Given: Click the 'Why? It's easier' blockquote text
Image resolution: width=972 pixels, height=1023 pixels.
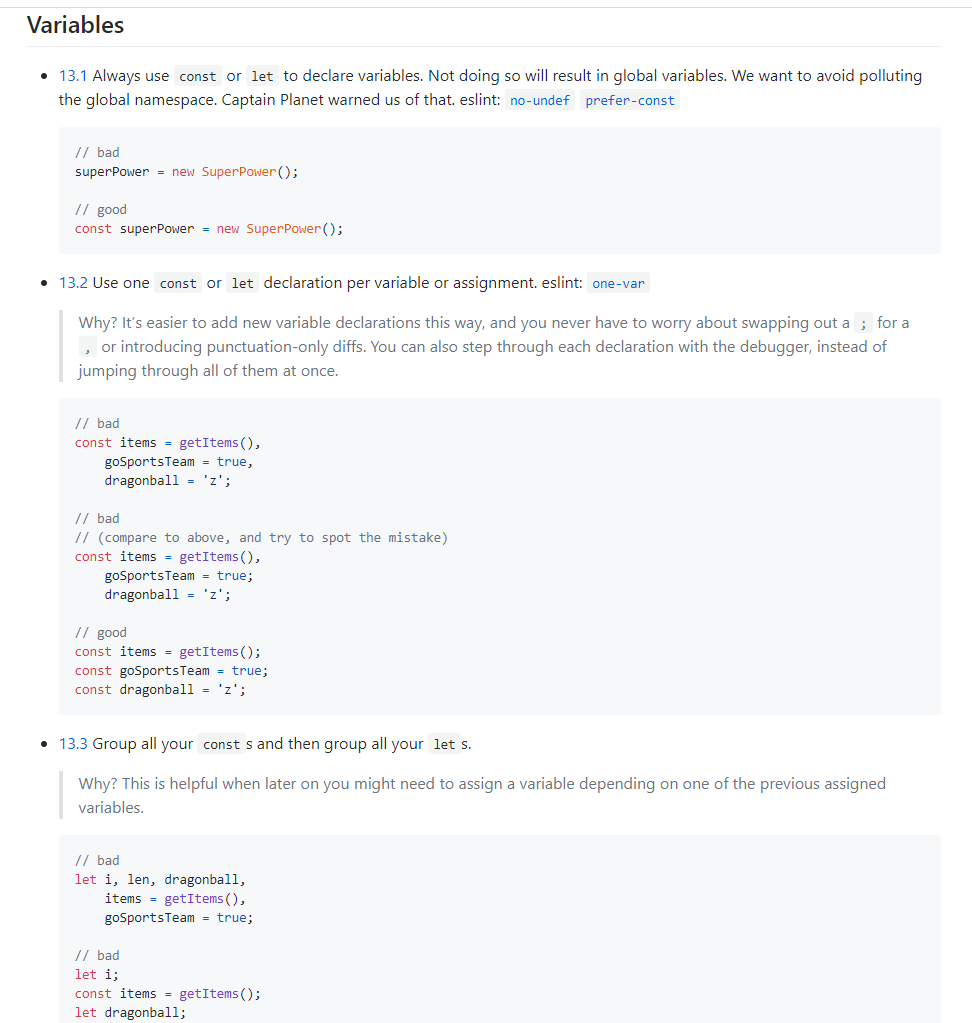Looking at the screenshot, I should (x=493, y=346).
